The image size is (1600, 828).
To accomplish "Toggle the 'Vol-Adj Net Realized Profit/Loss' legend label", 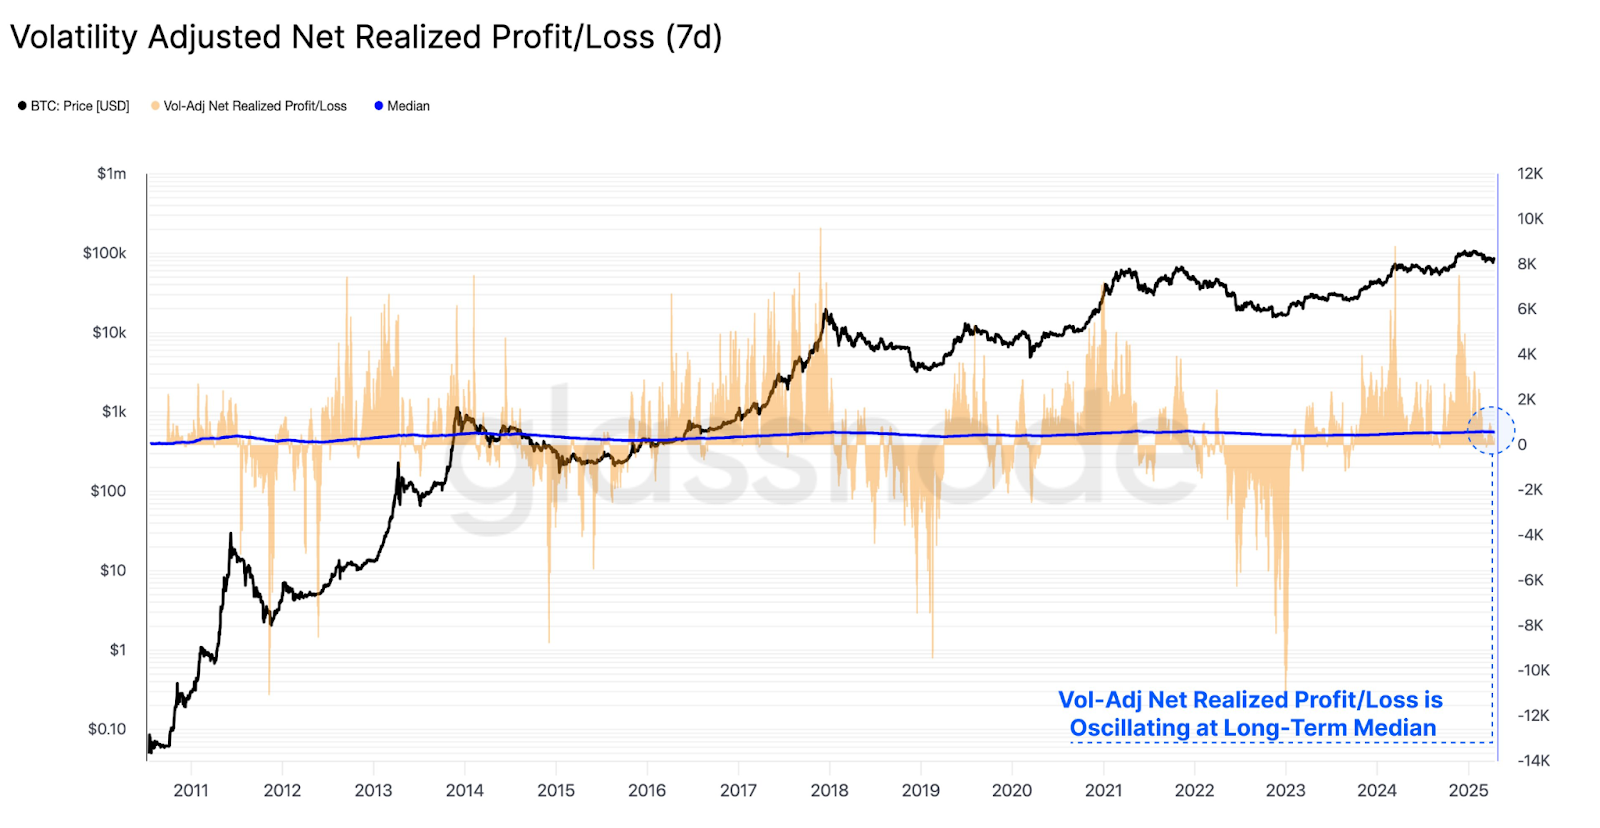I will coord(255,106).
